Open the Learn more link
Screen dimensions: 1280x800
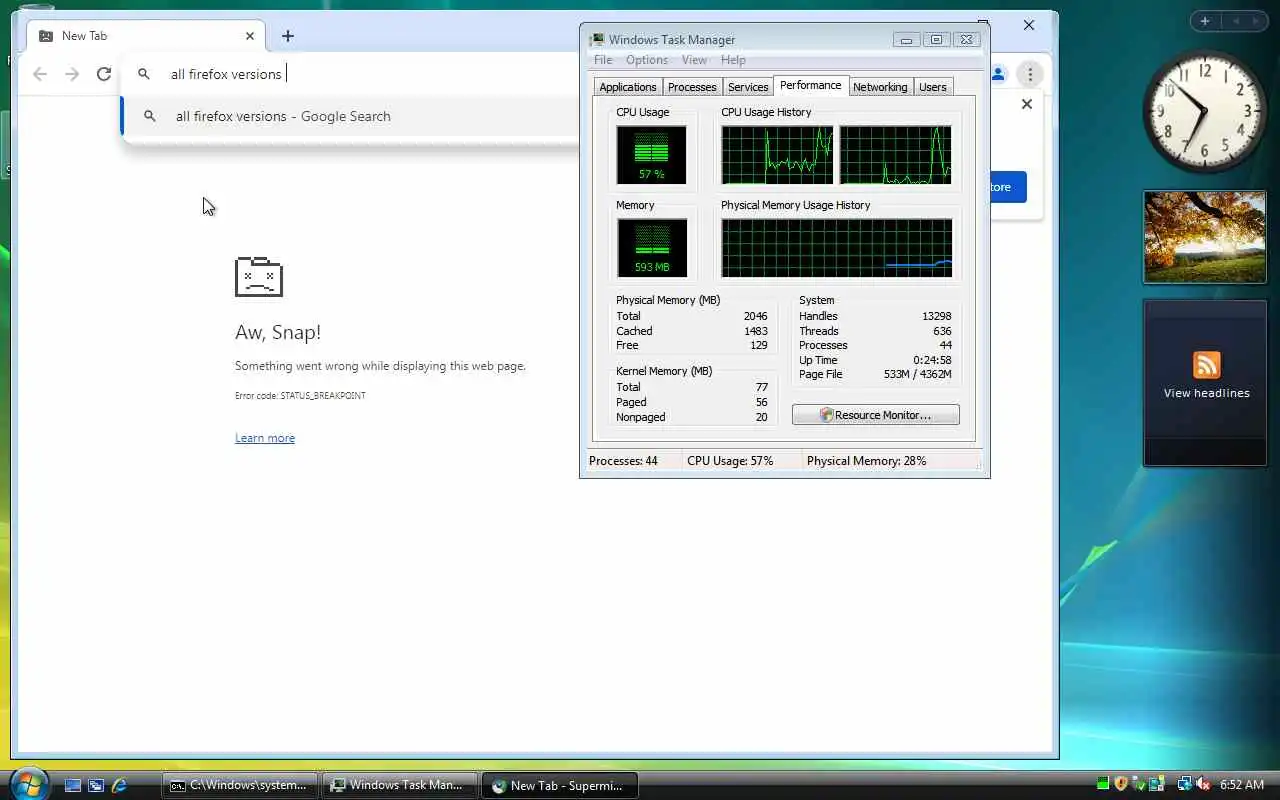[x=265, y=438]
